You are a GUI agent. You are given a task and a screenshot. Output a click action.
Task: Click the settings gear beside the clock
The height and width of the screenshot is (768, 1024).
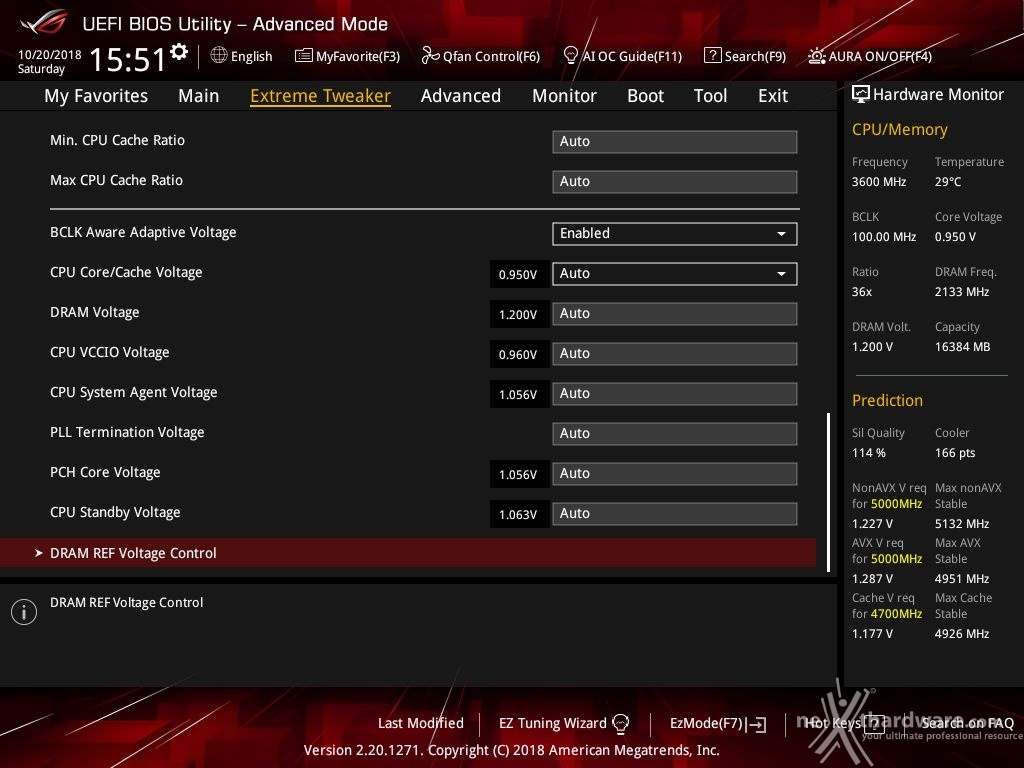click(179, 52)
